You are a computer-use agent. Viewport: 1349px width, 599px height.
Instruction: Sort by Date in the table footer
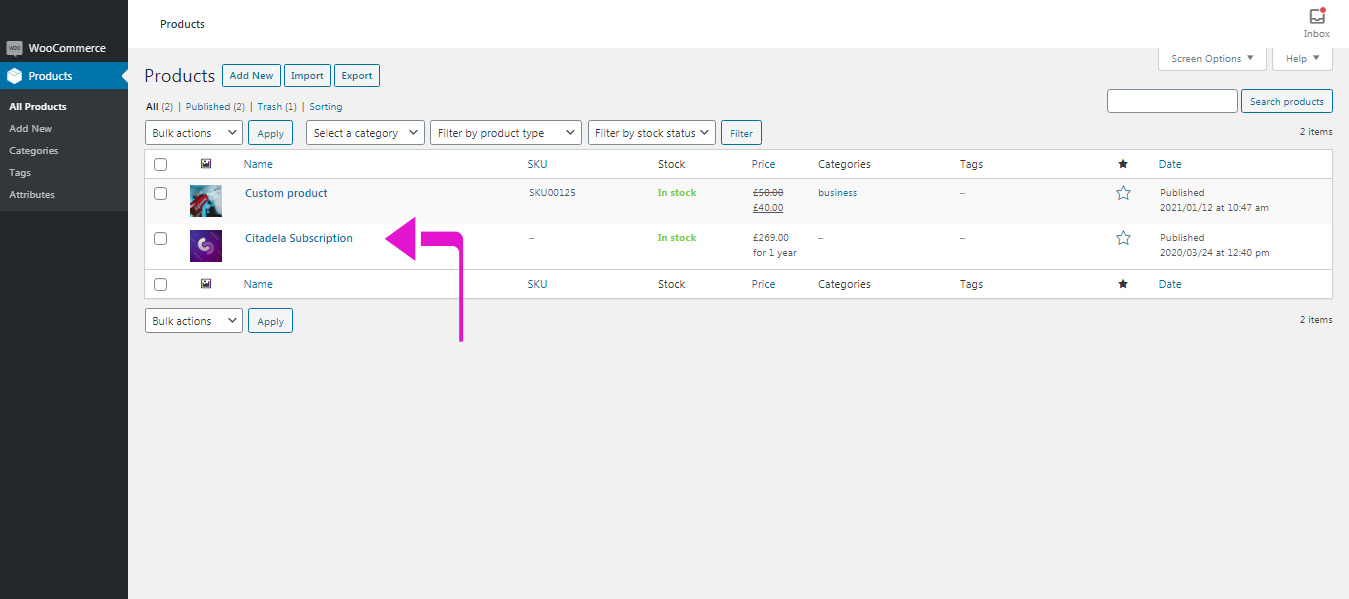[1170, 284]
